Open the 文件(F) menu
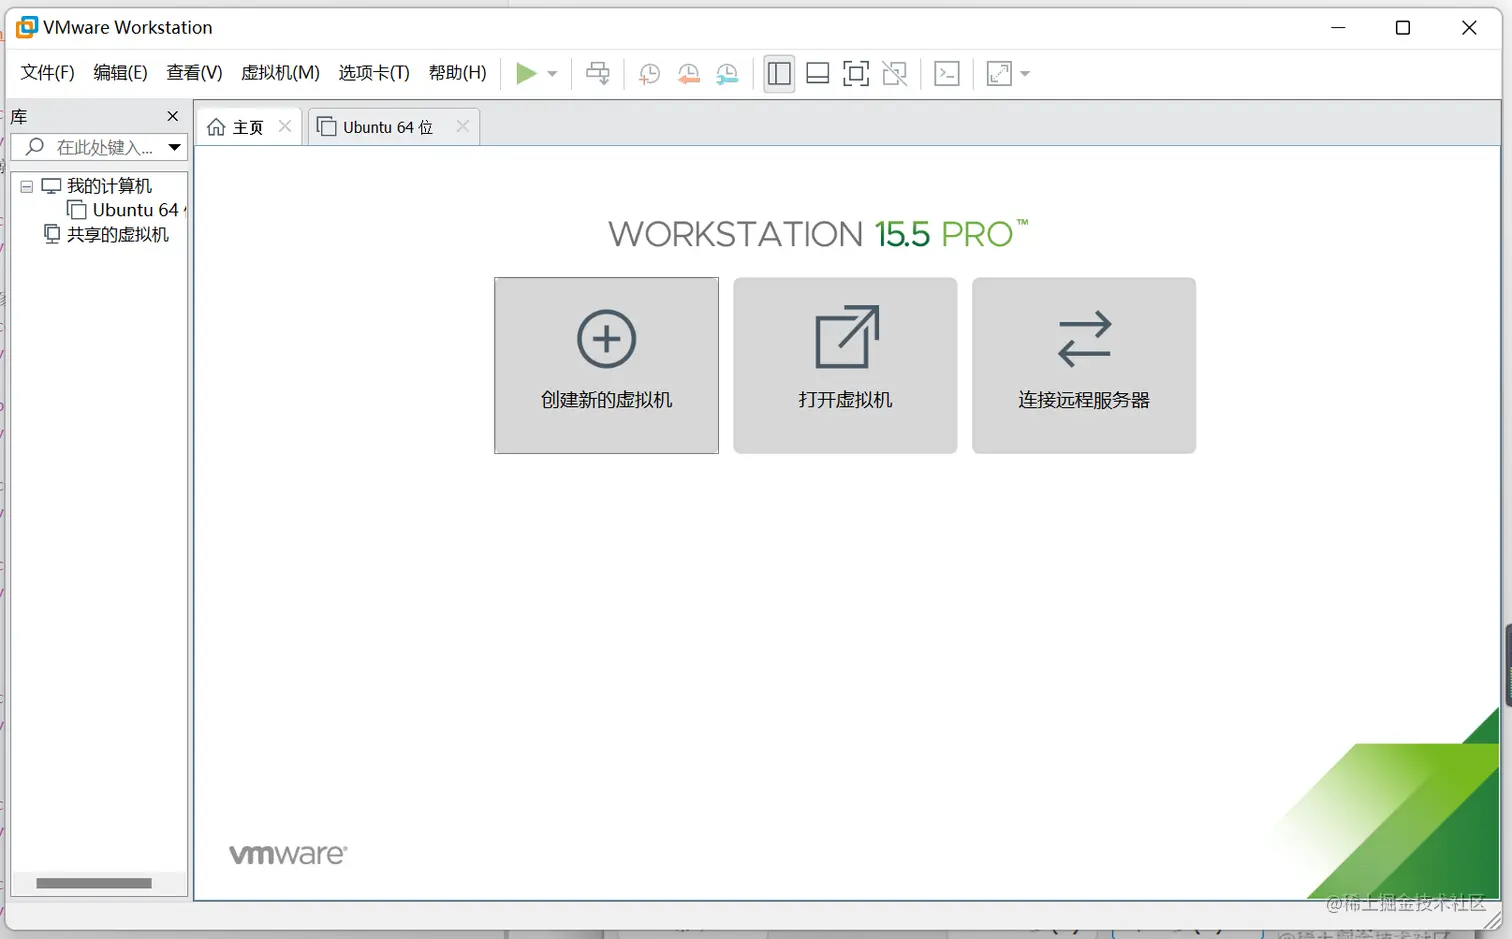The height and width of the screenshot is (939, 1512). 47,72
